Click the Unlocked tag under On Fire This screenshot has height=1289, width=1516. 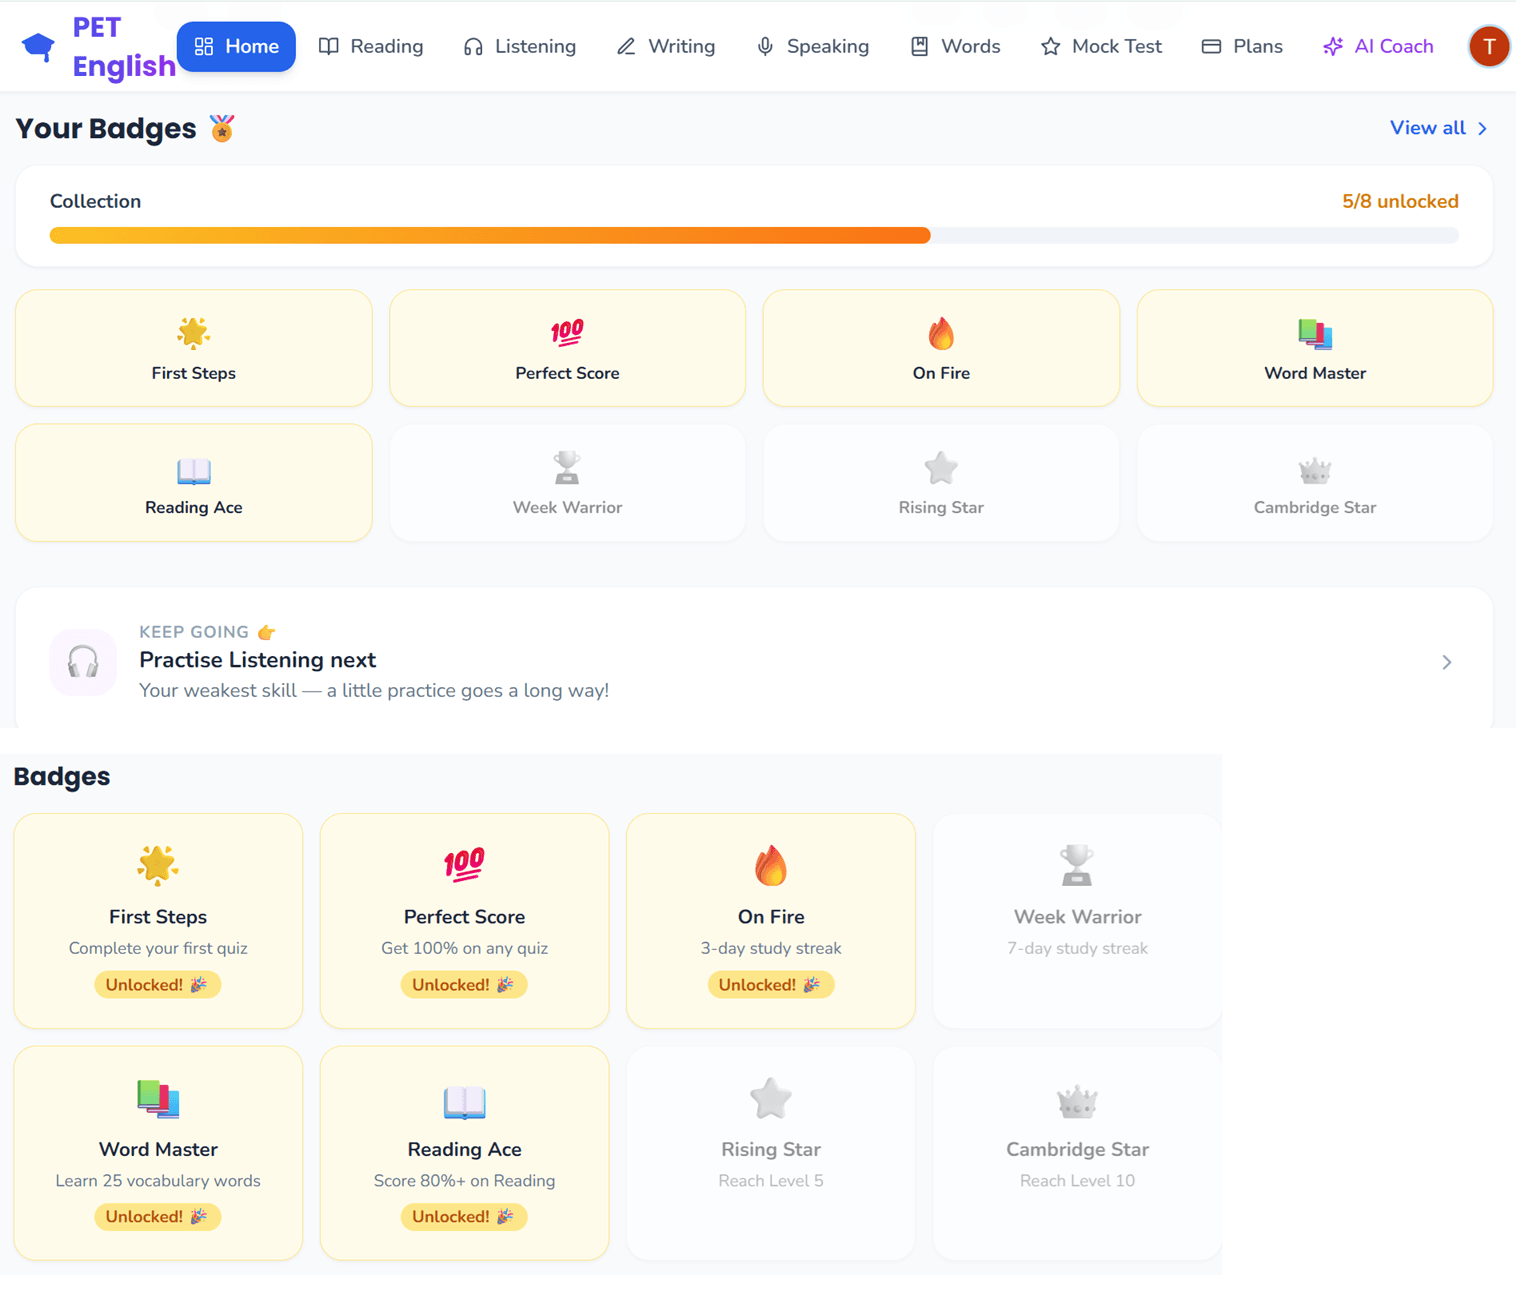tap(771, 985)
